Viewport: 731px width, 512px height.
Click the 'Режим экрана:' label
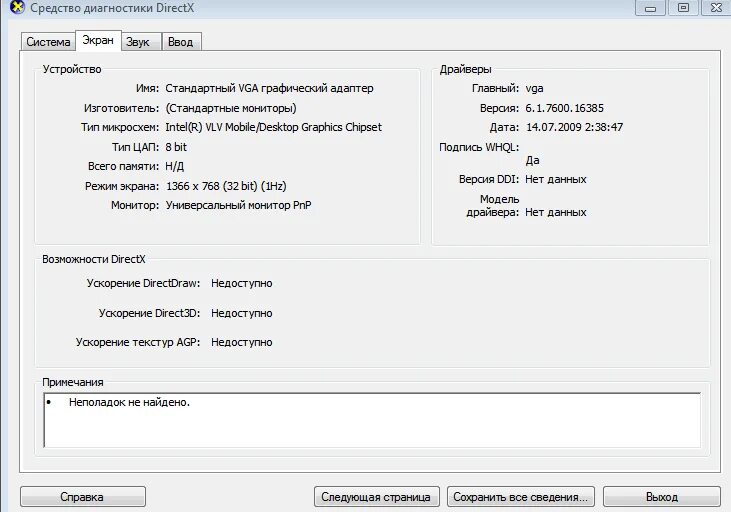click(122, 186)
